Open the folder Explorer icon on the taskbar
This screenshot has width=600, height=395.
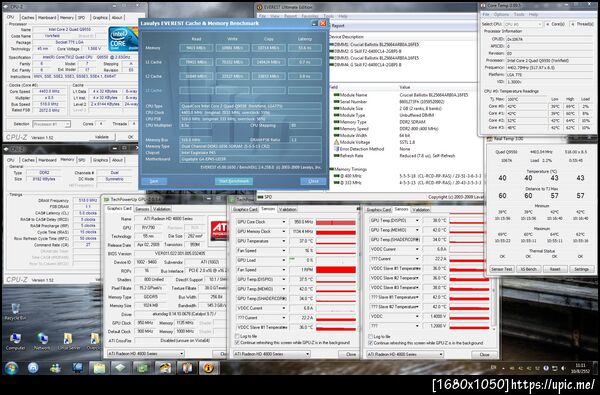pos(99,368)
